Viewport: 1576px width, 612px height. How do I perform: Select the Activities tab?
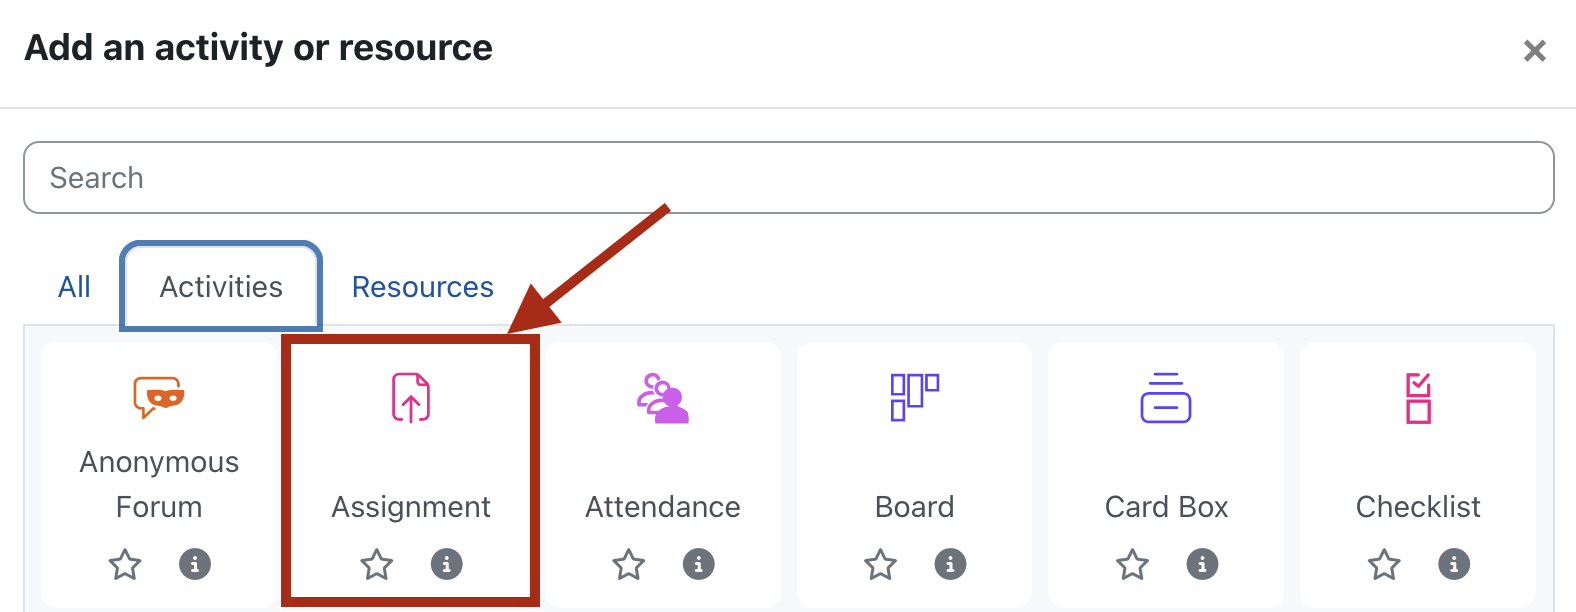[x=221, y=287]
